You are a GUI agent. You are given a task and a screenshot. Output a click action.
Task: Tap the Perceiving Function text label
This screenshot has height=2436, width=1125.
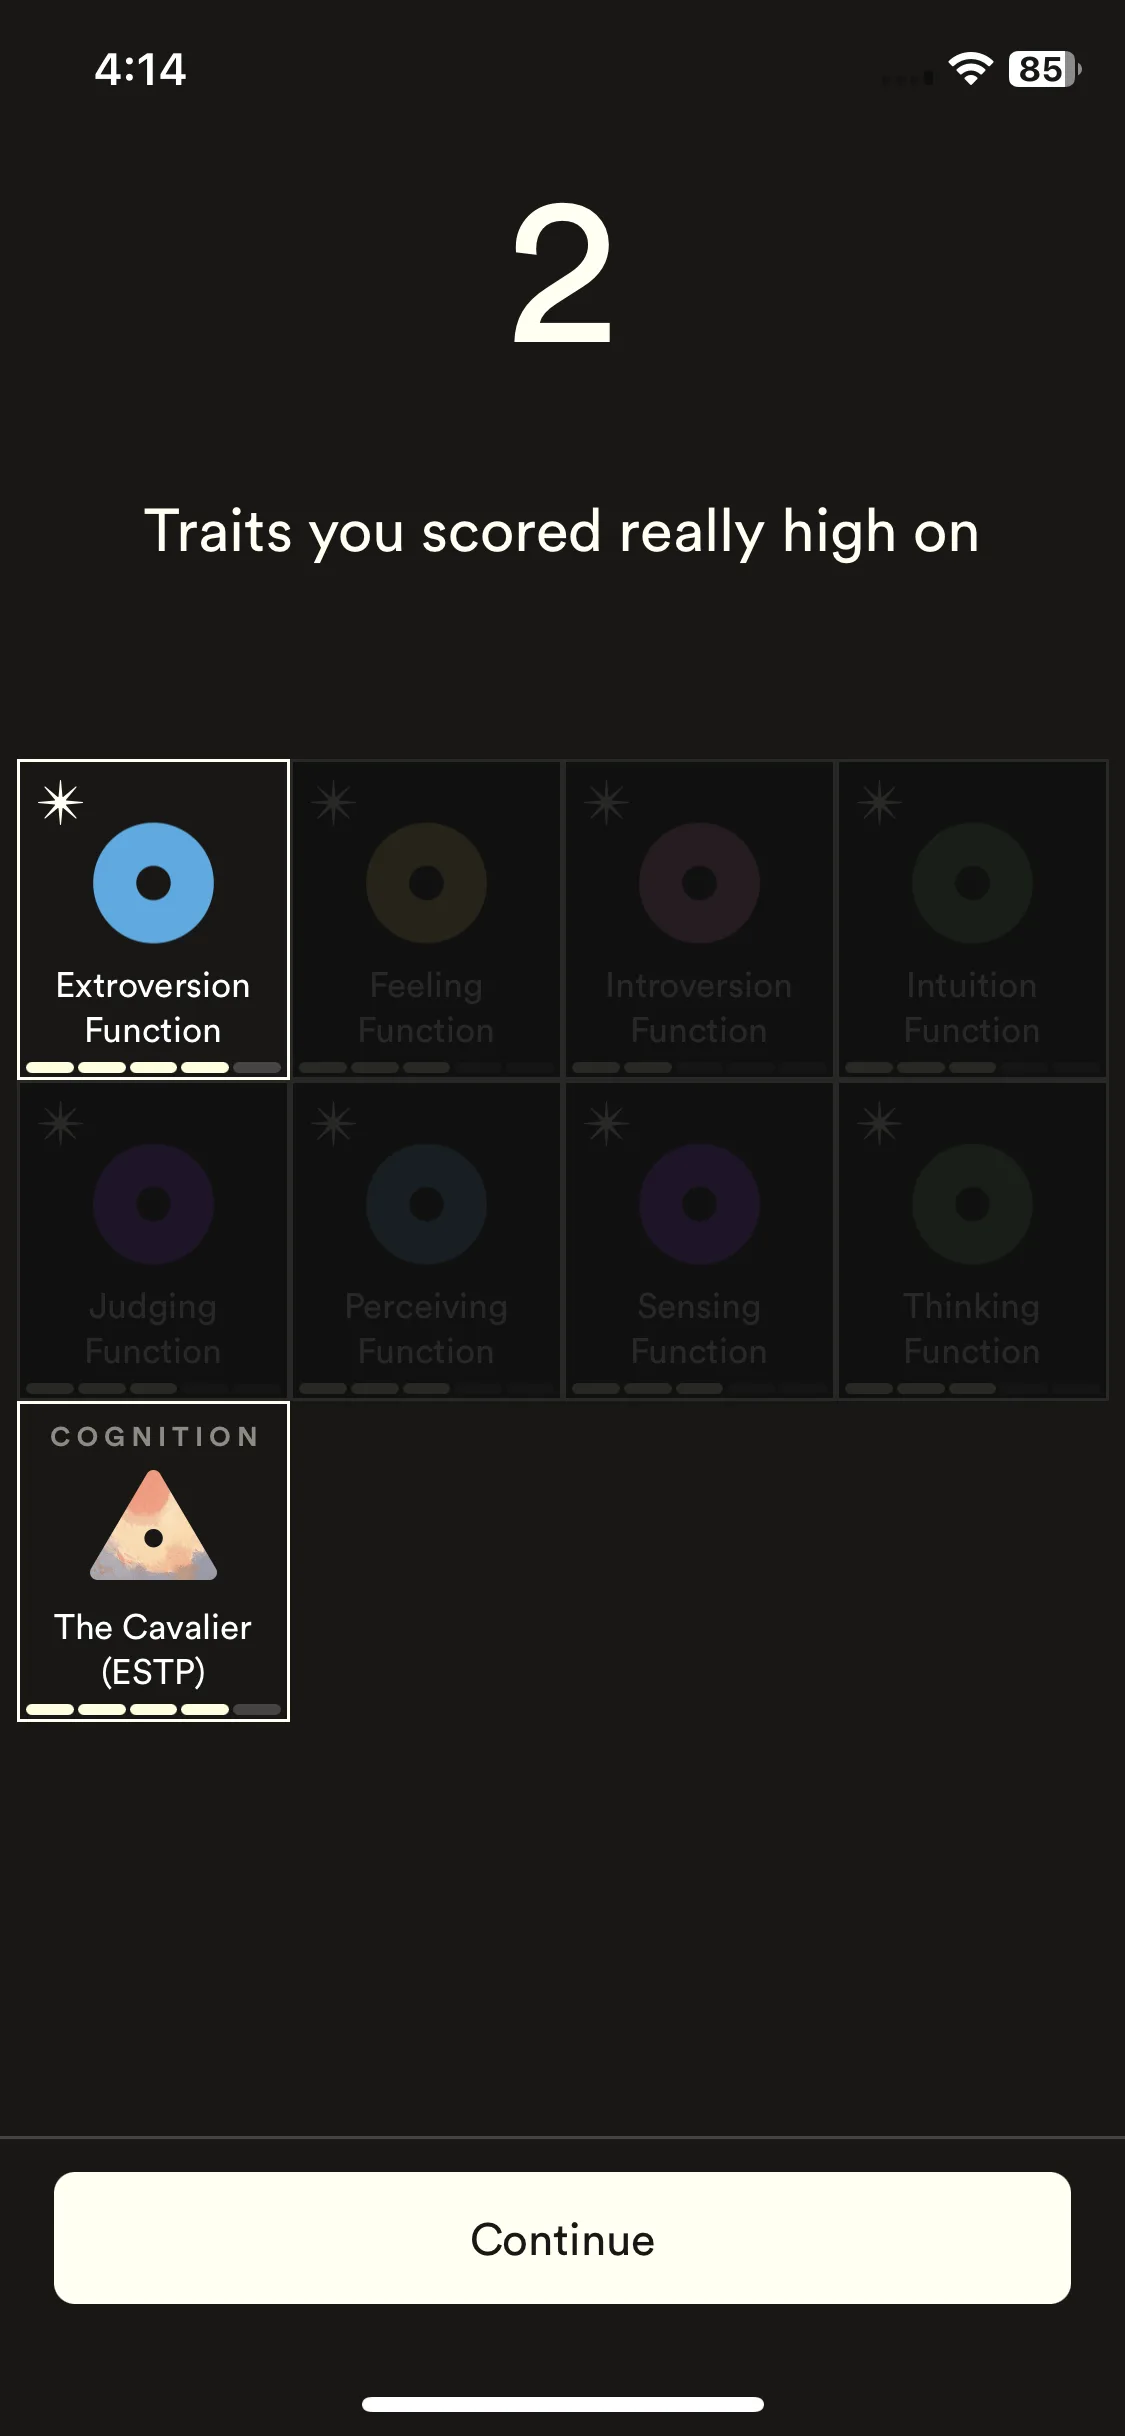(426, 1328)
